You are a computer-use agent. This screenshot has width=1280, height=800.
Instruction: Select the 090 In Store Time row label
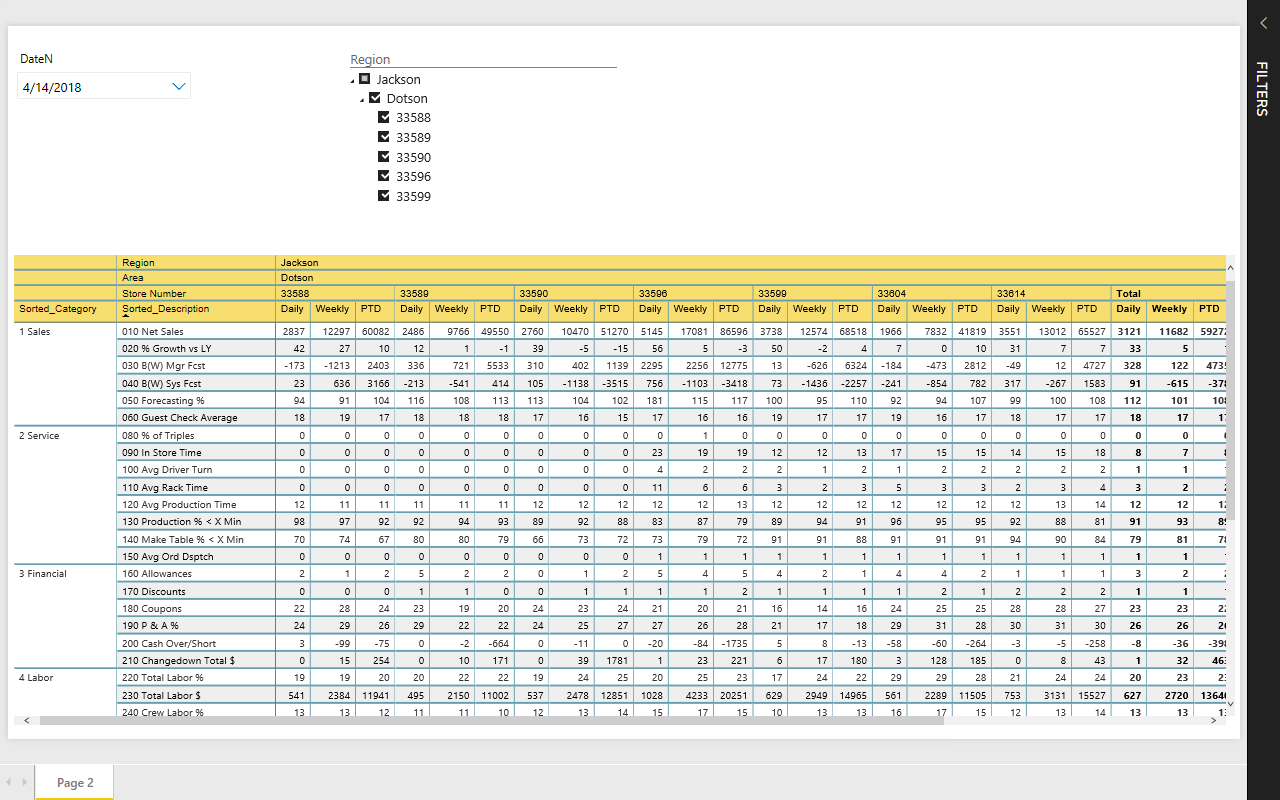pyautogui.click(x=162, y=453)
